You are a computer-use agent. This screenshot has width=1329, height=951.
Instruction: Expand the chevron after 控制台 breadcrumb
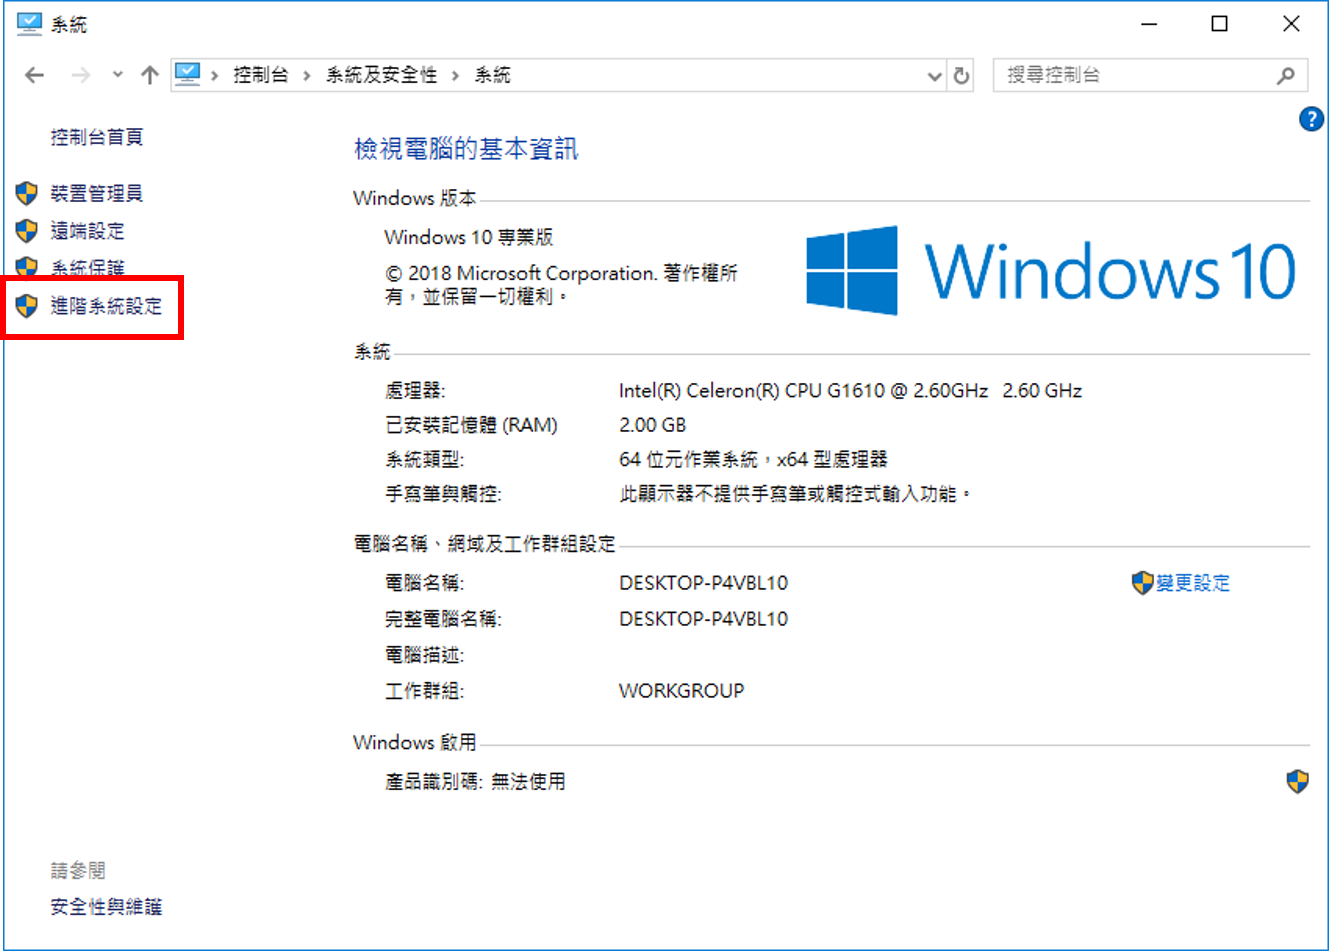click(306, 75)
